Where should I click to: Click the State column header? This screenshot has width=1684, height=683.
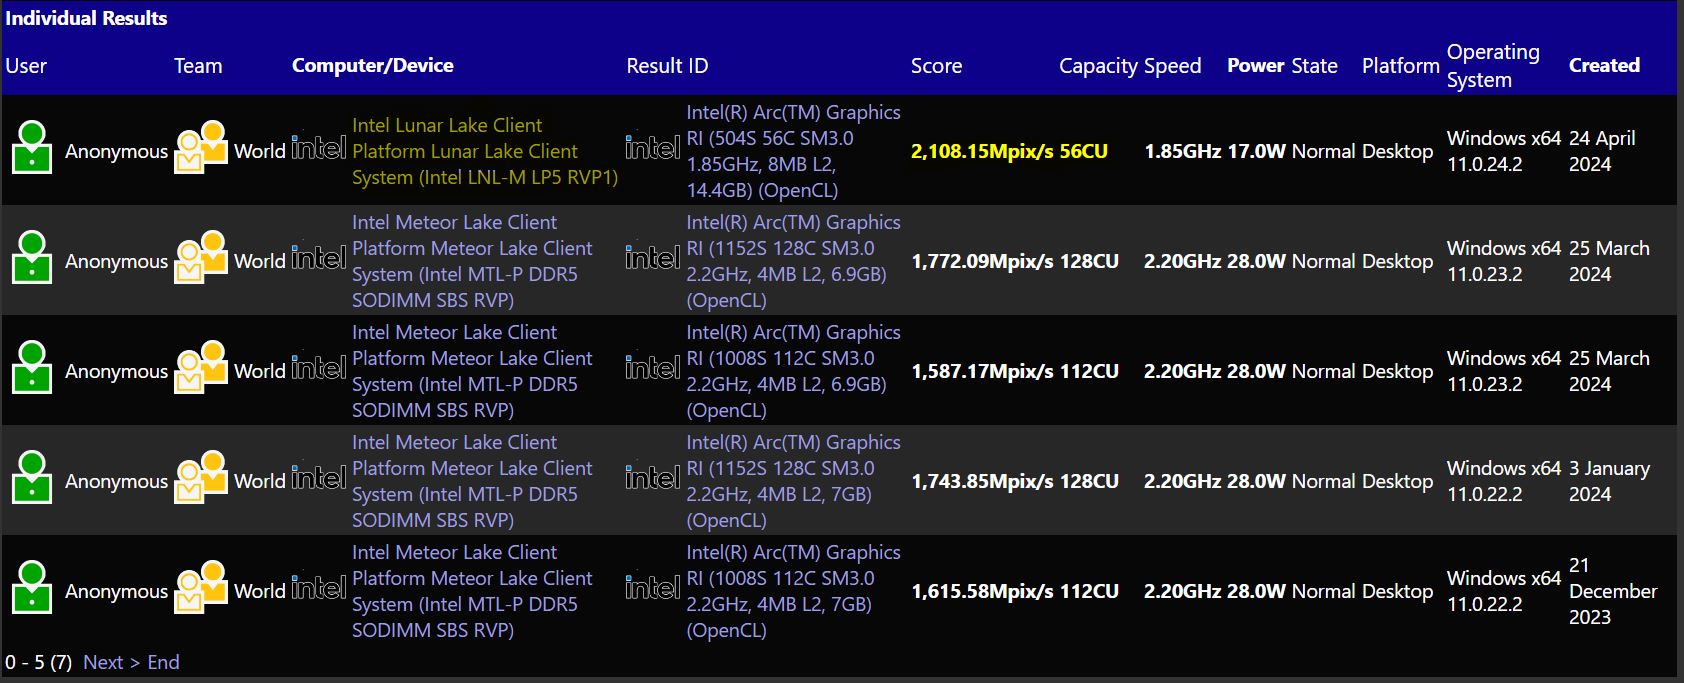1314,66
